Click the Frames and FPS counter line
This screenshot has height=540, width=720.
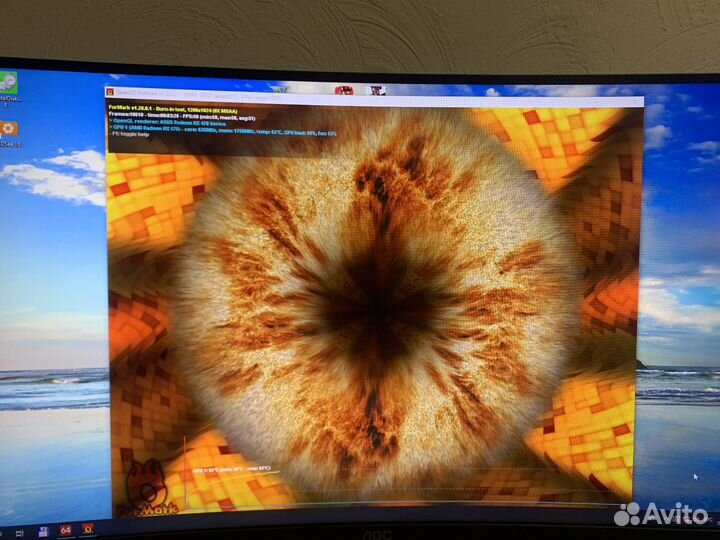point(182,114)
